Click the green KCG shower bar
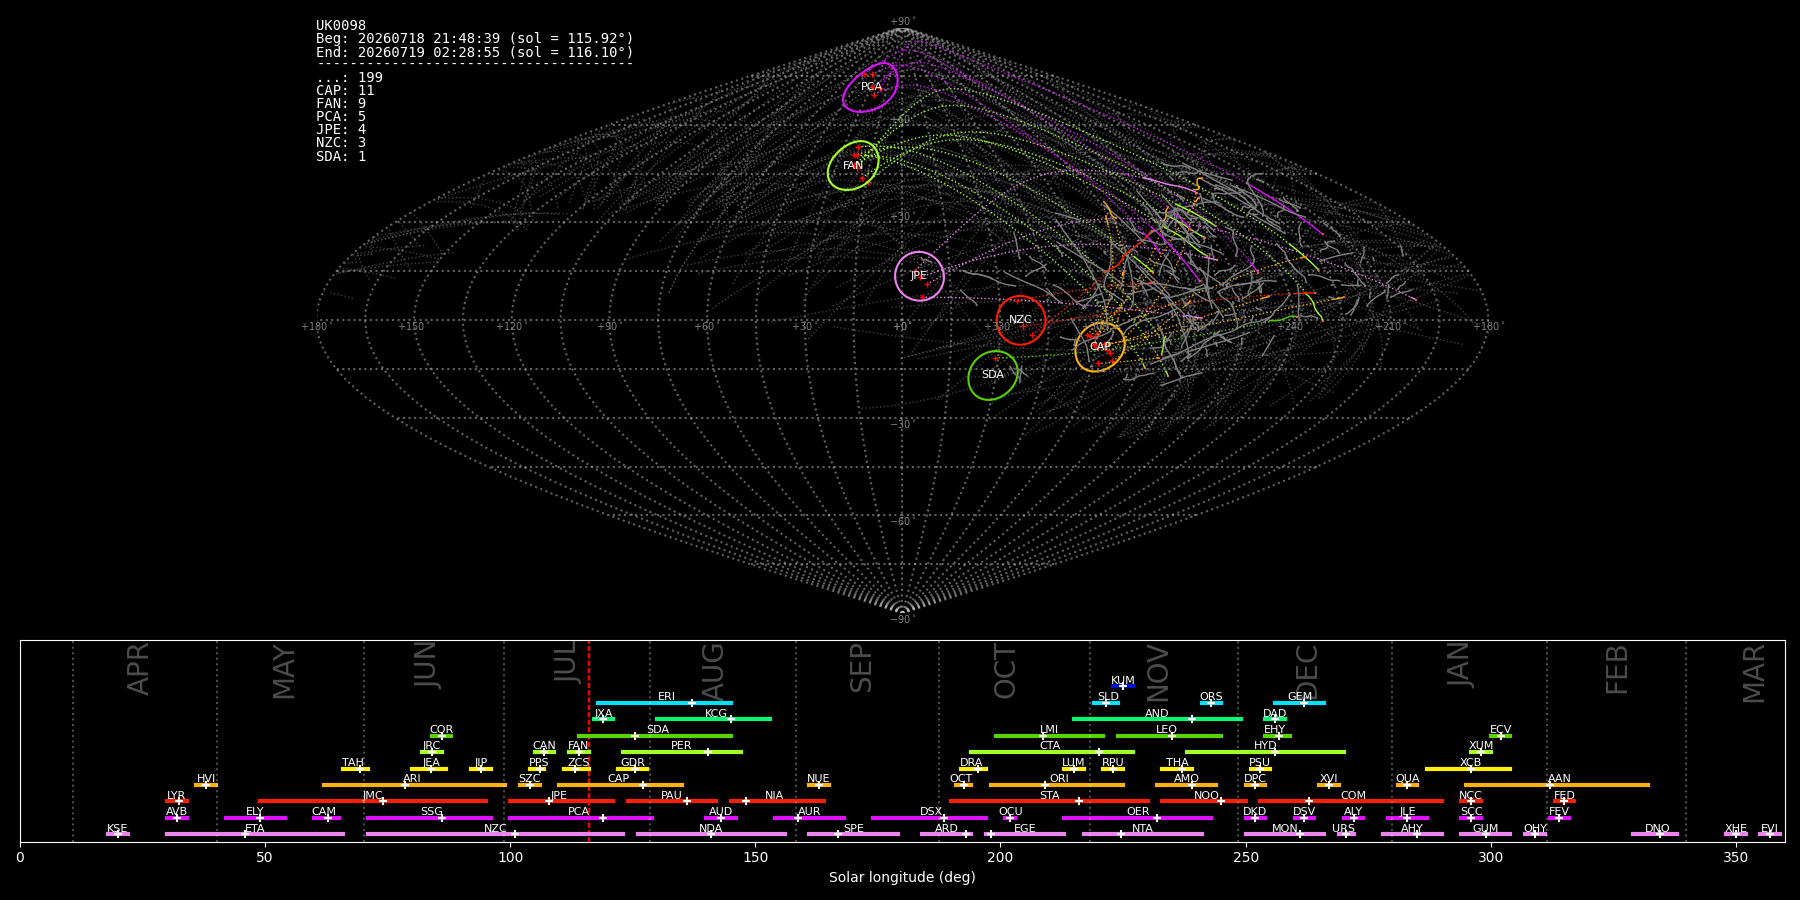This screenshot has width=1800, height=900. tap(713, 719)
